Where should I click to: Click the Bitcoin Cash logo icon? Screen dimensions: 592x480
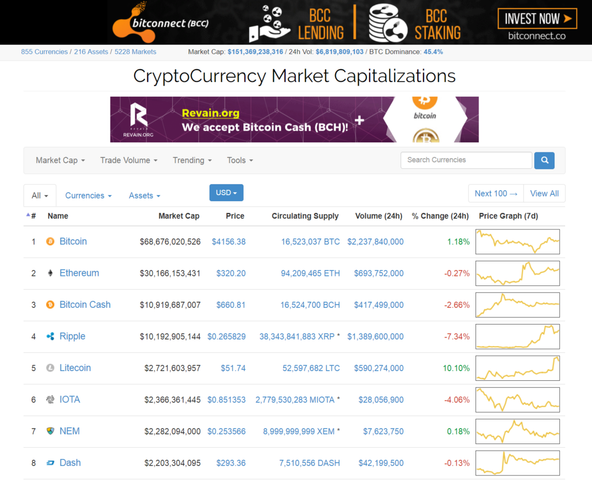point(50,305)
